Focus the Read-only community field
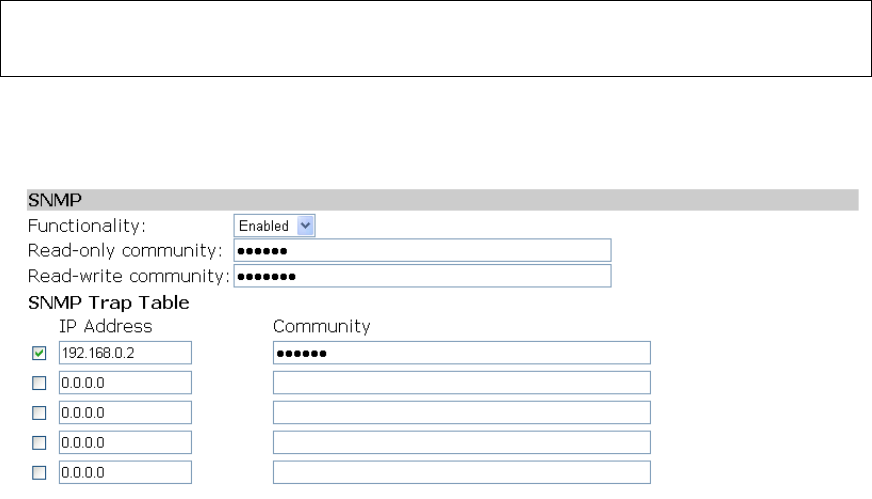Viewport: 872px width, 499px height. coord(422,250)
